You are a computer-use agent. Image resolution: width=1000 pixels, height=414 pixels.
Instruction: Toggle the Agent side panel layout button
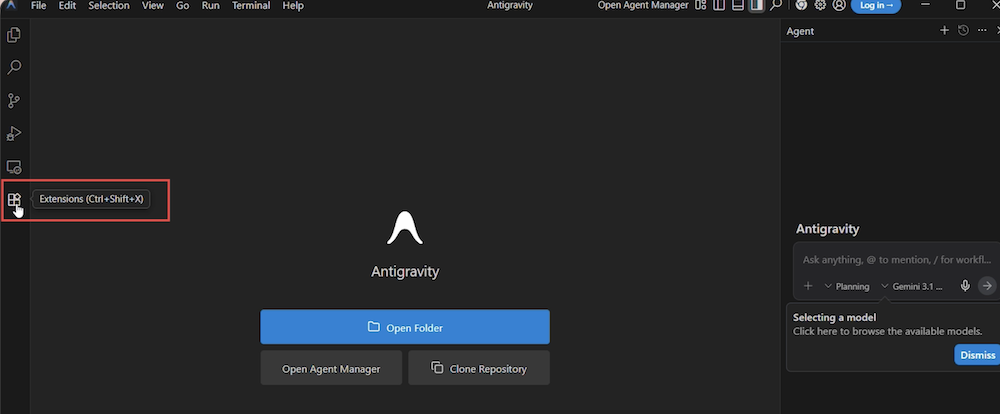point(756,6)
